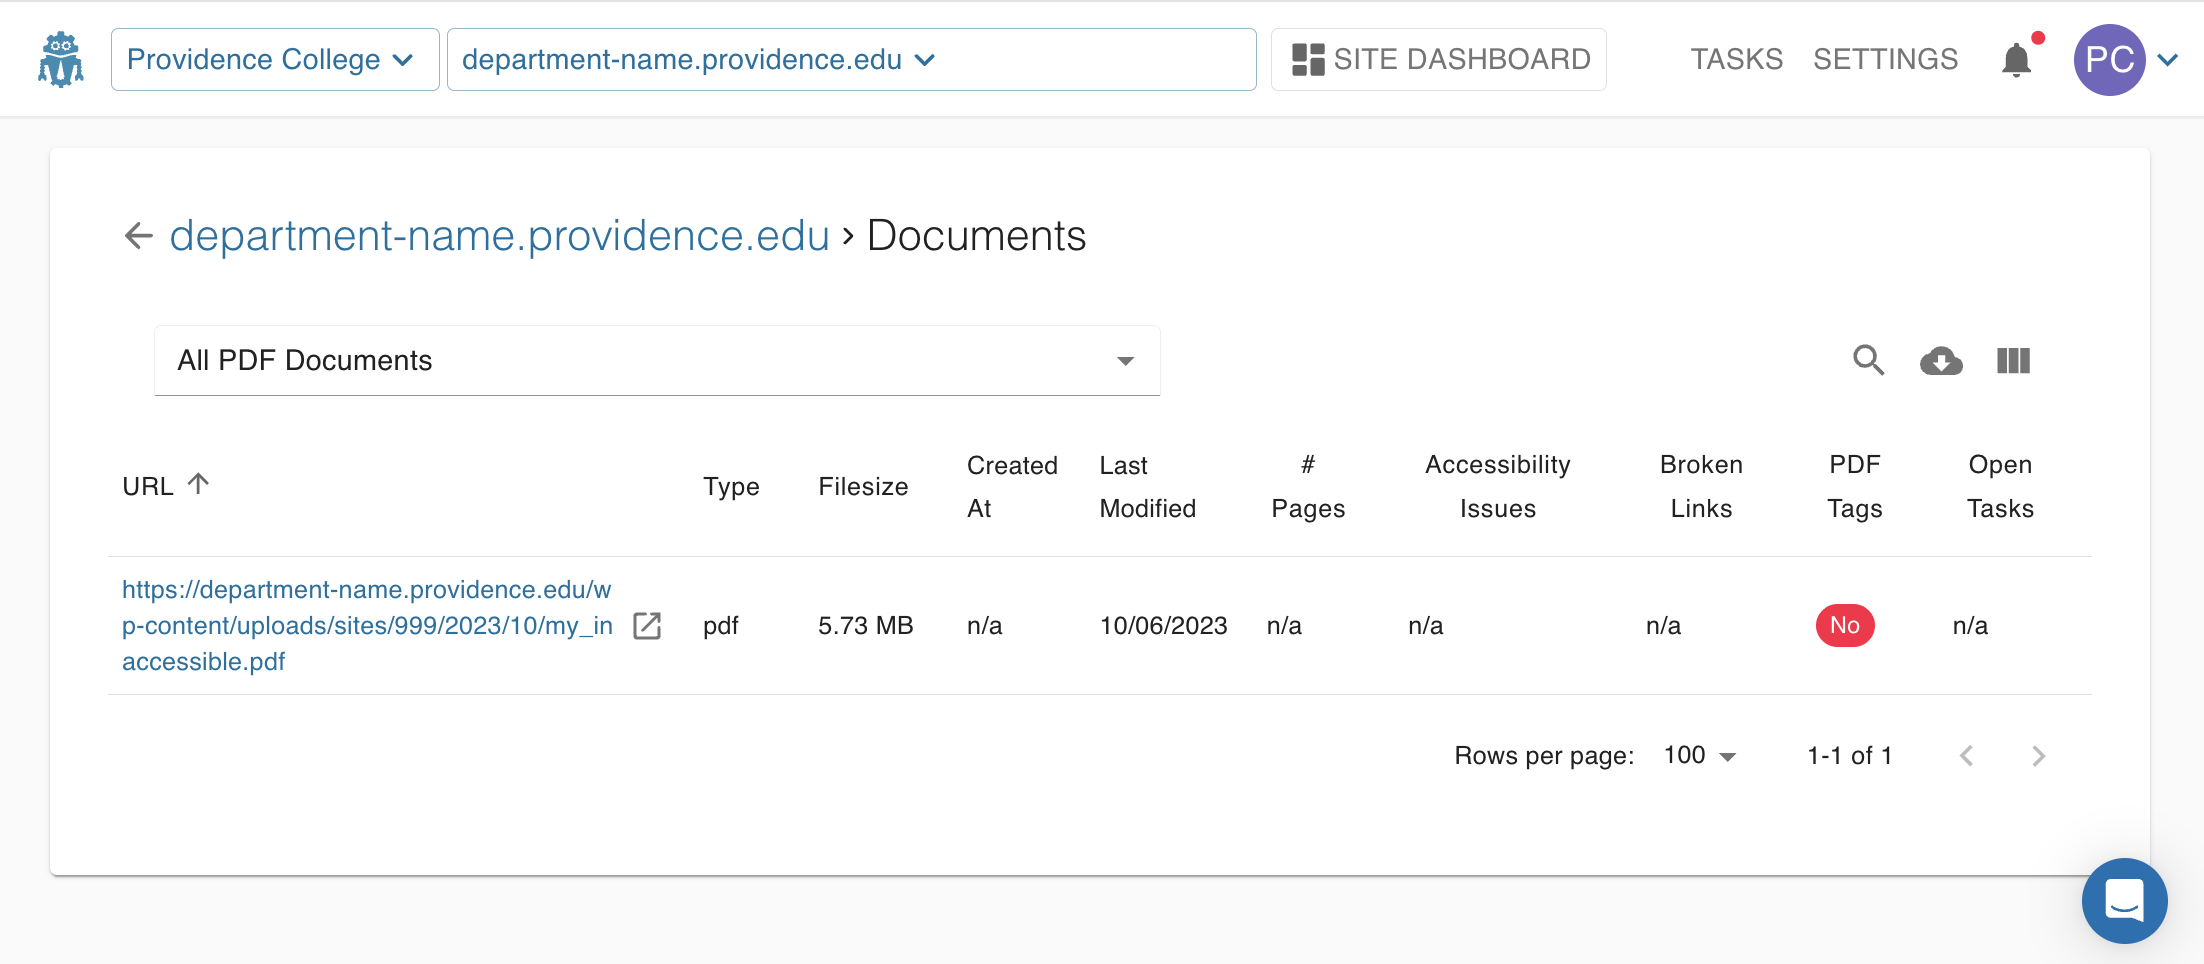Open the SETTINGS menu item

point(1884,59)
